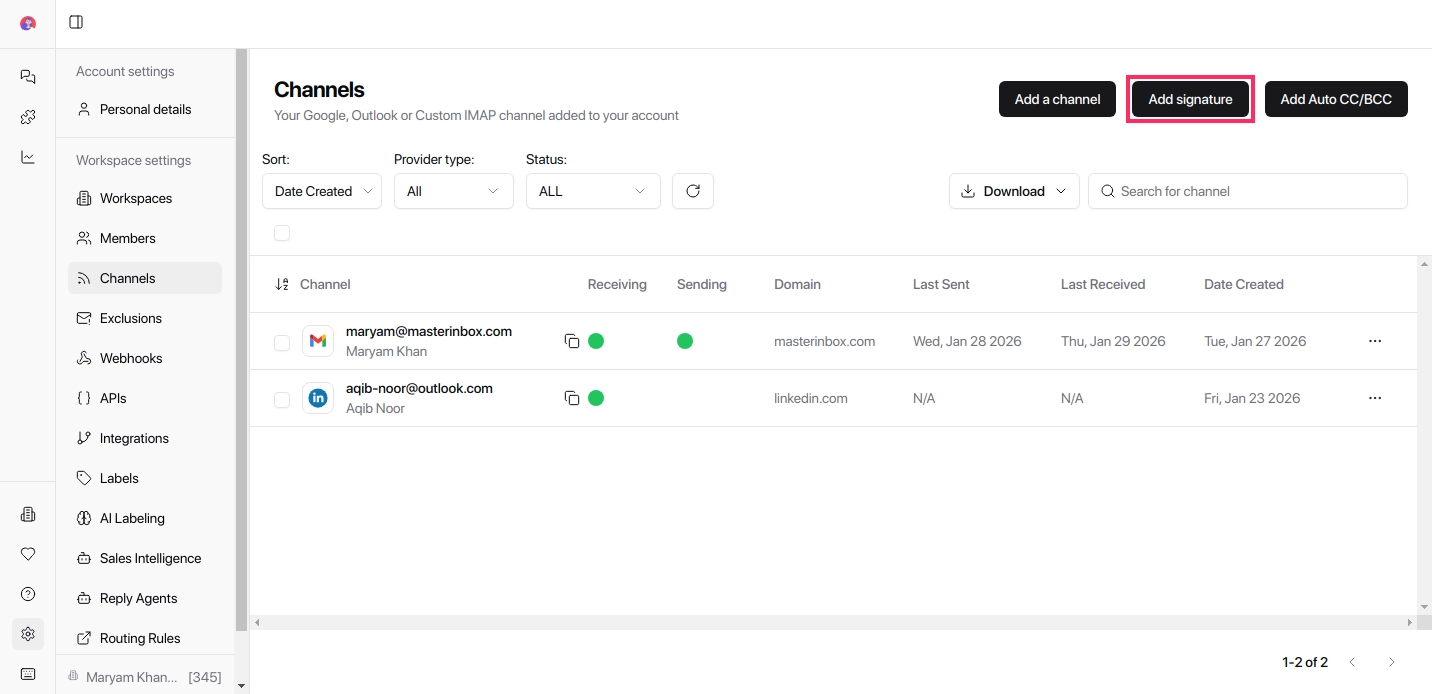1432x694 pixels.
Task: Open the help question mark icon
Action: pyautogui.click(x=28, y=594)
